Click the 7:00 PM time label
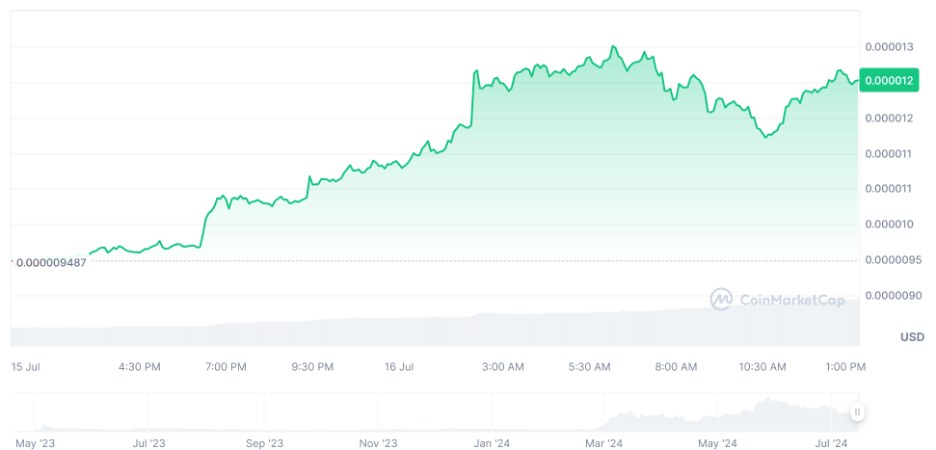The width and height of the screenshot is (936, 450). click(x=225, y=367)
